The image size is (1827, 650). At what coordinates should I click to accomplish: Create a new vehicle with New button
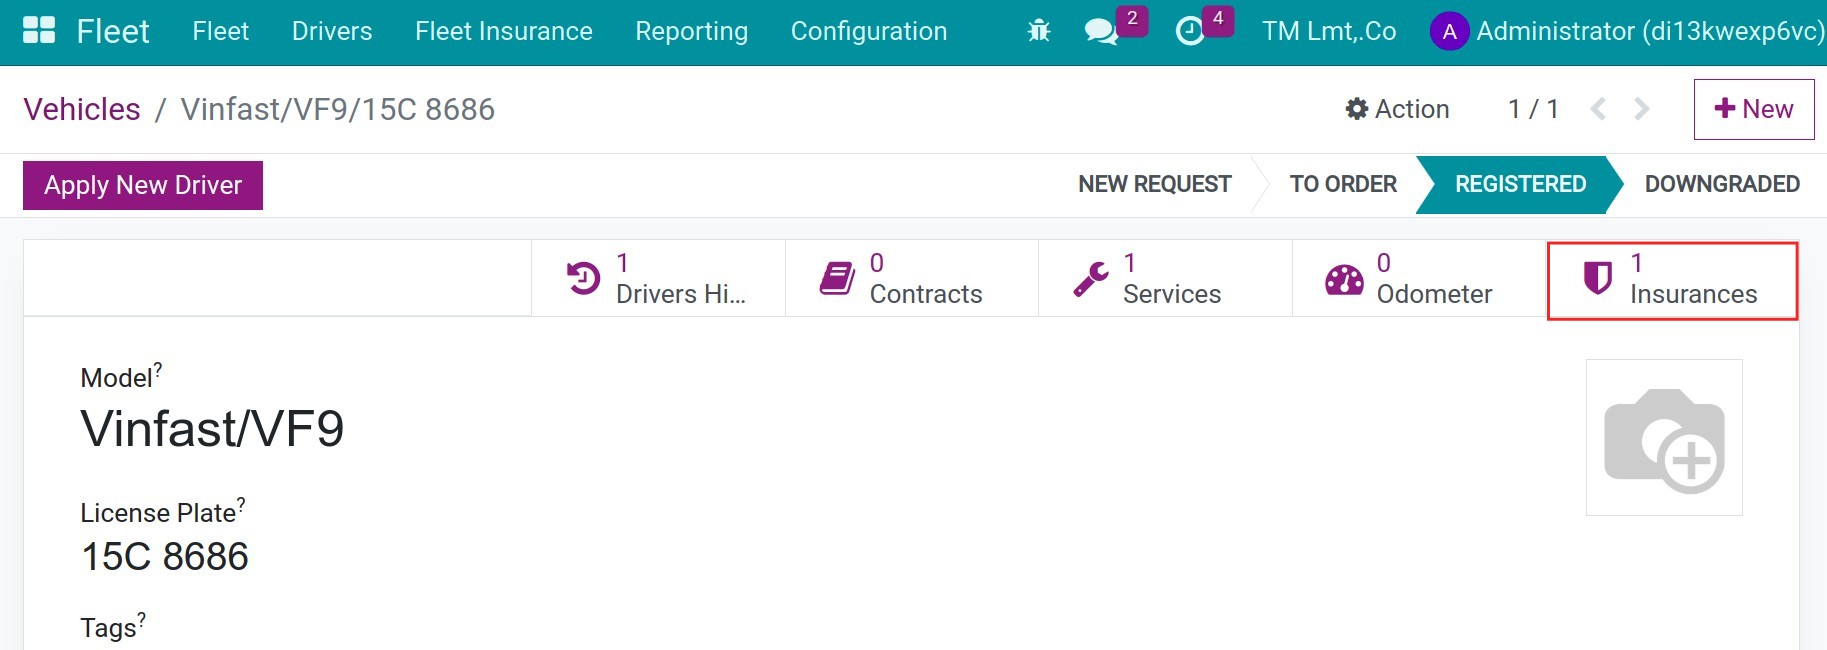(1754, 109)
